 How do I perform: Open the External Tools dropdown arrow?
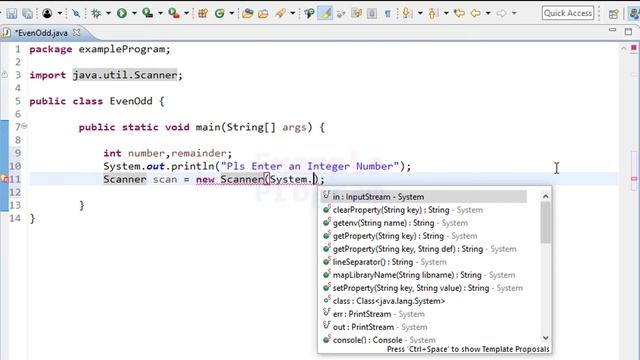pyautogui.click(x=187, y=13)
